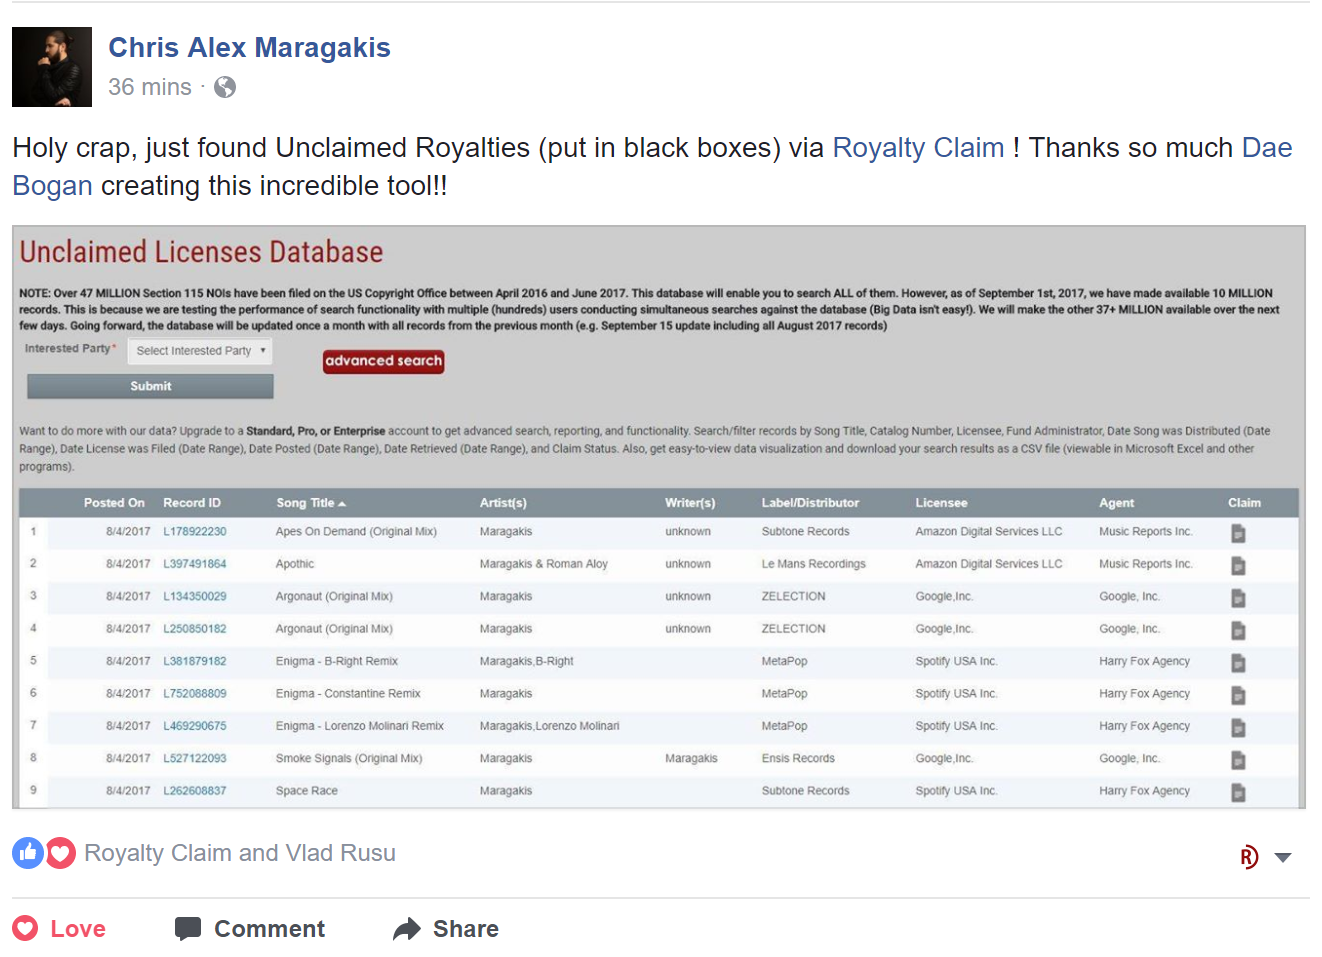
Task: Click the Comment button
Action: [x=250, y=929]
